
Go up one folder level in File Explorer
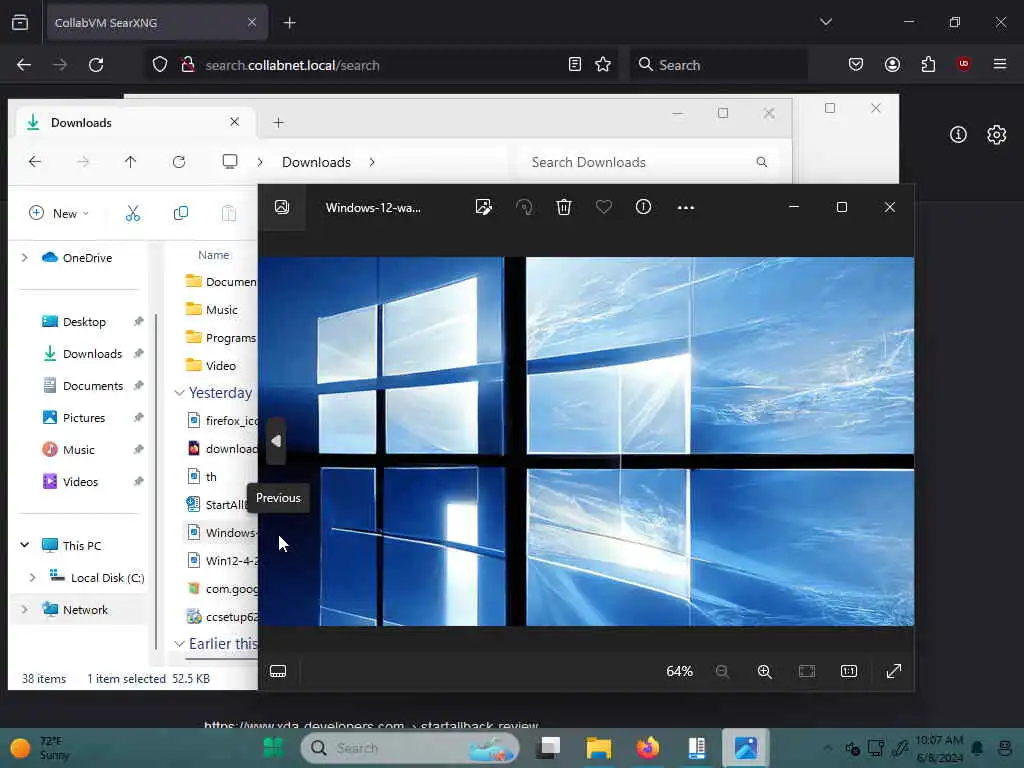pyautogui.click(x=131, y=162)
